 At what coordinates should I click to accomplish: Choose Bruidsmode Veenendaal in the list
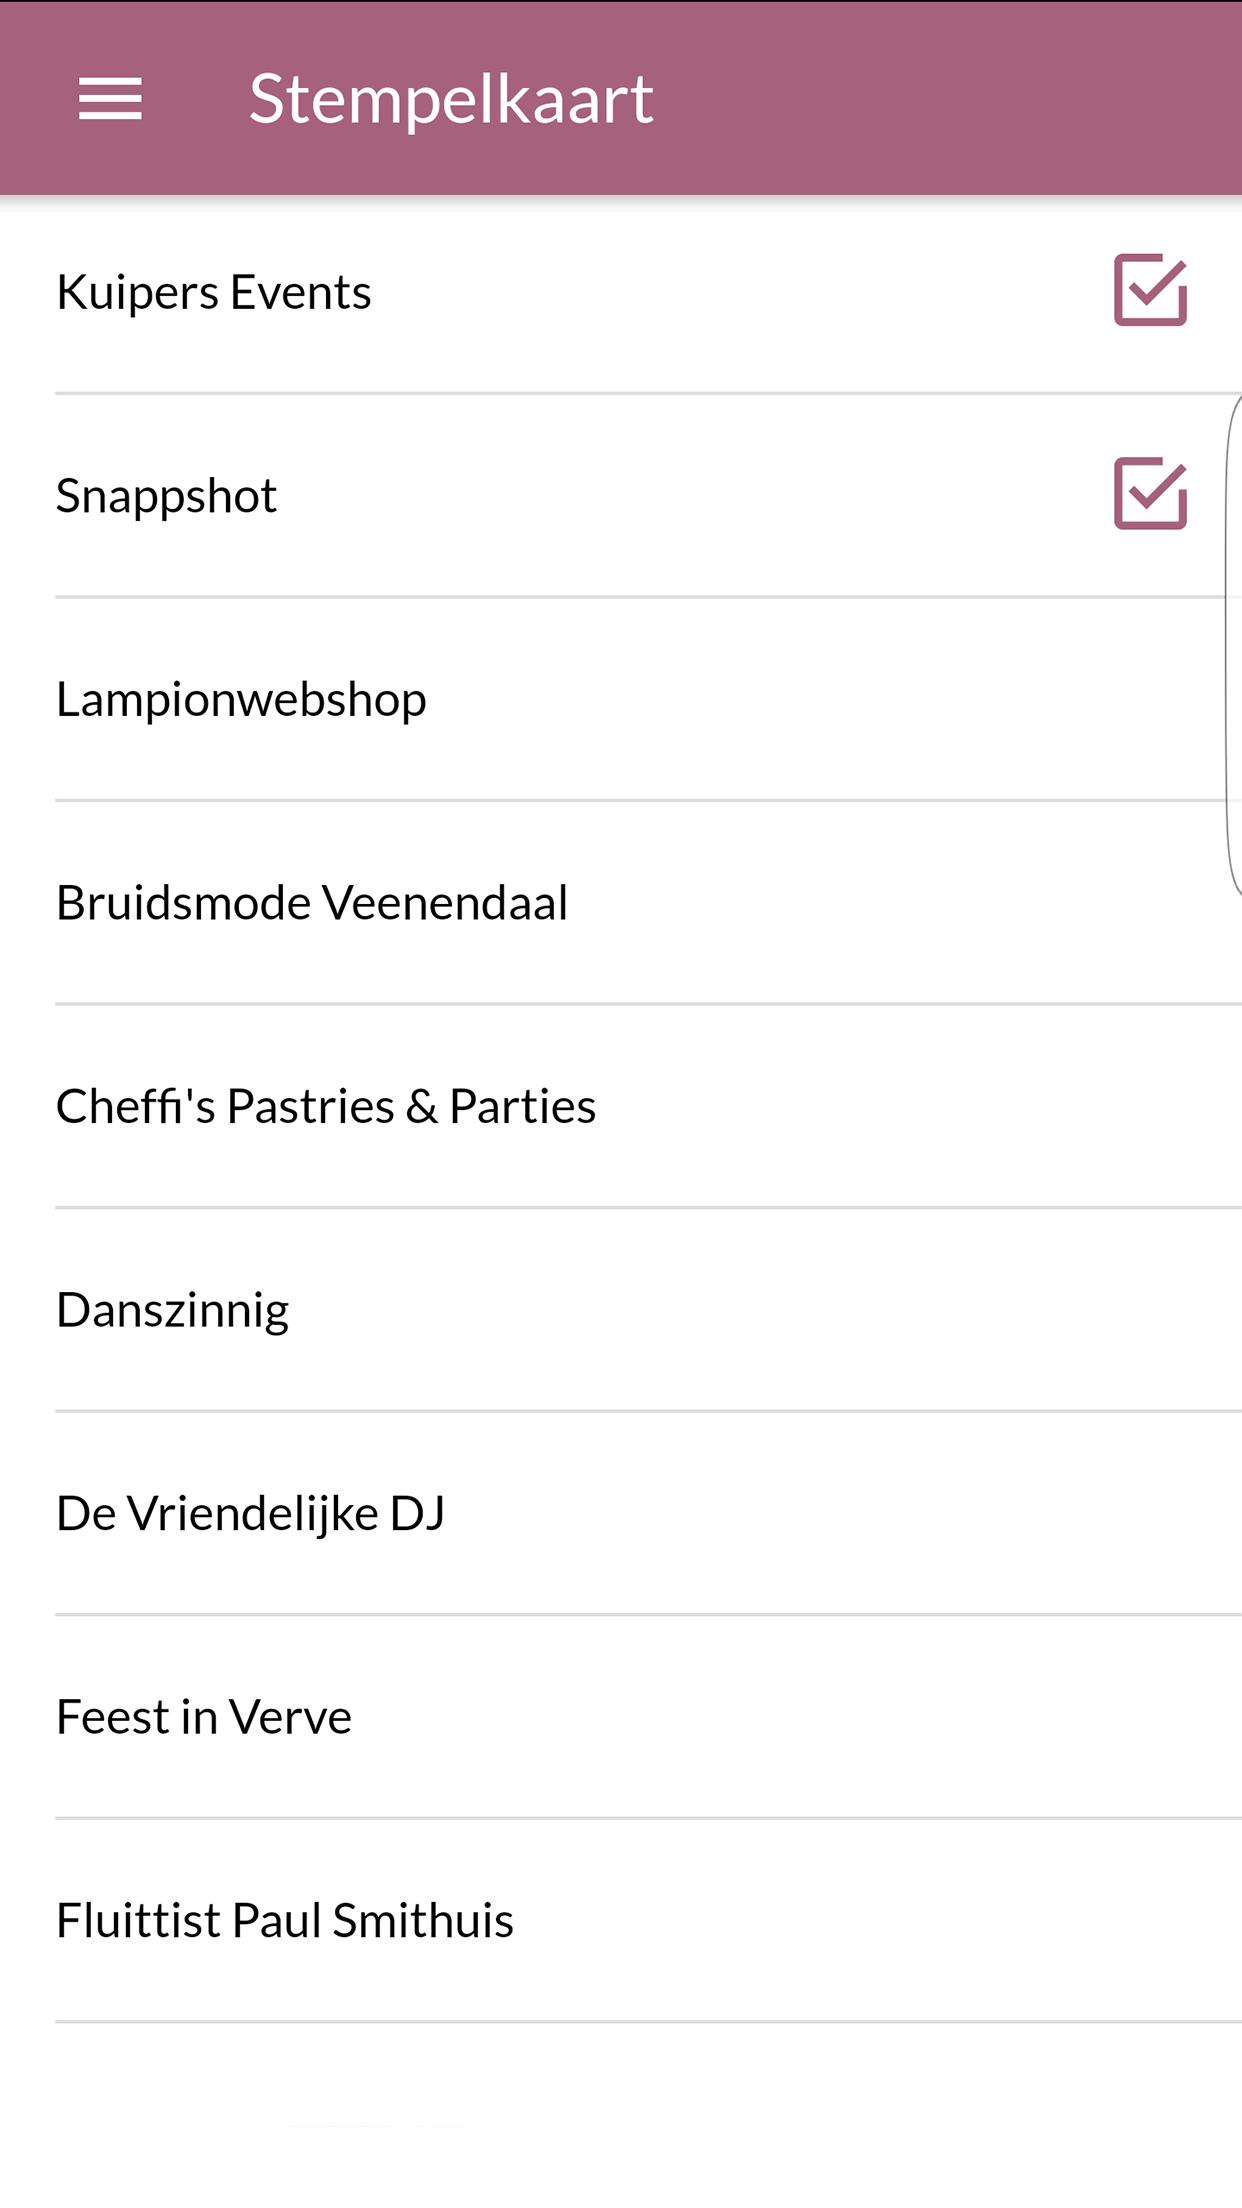312,903
